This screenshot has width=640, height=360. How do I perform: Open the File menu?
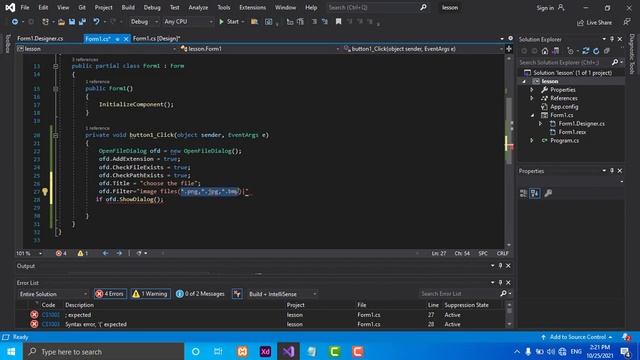pos(25,8)
